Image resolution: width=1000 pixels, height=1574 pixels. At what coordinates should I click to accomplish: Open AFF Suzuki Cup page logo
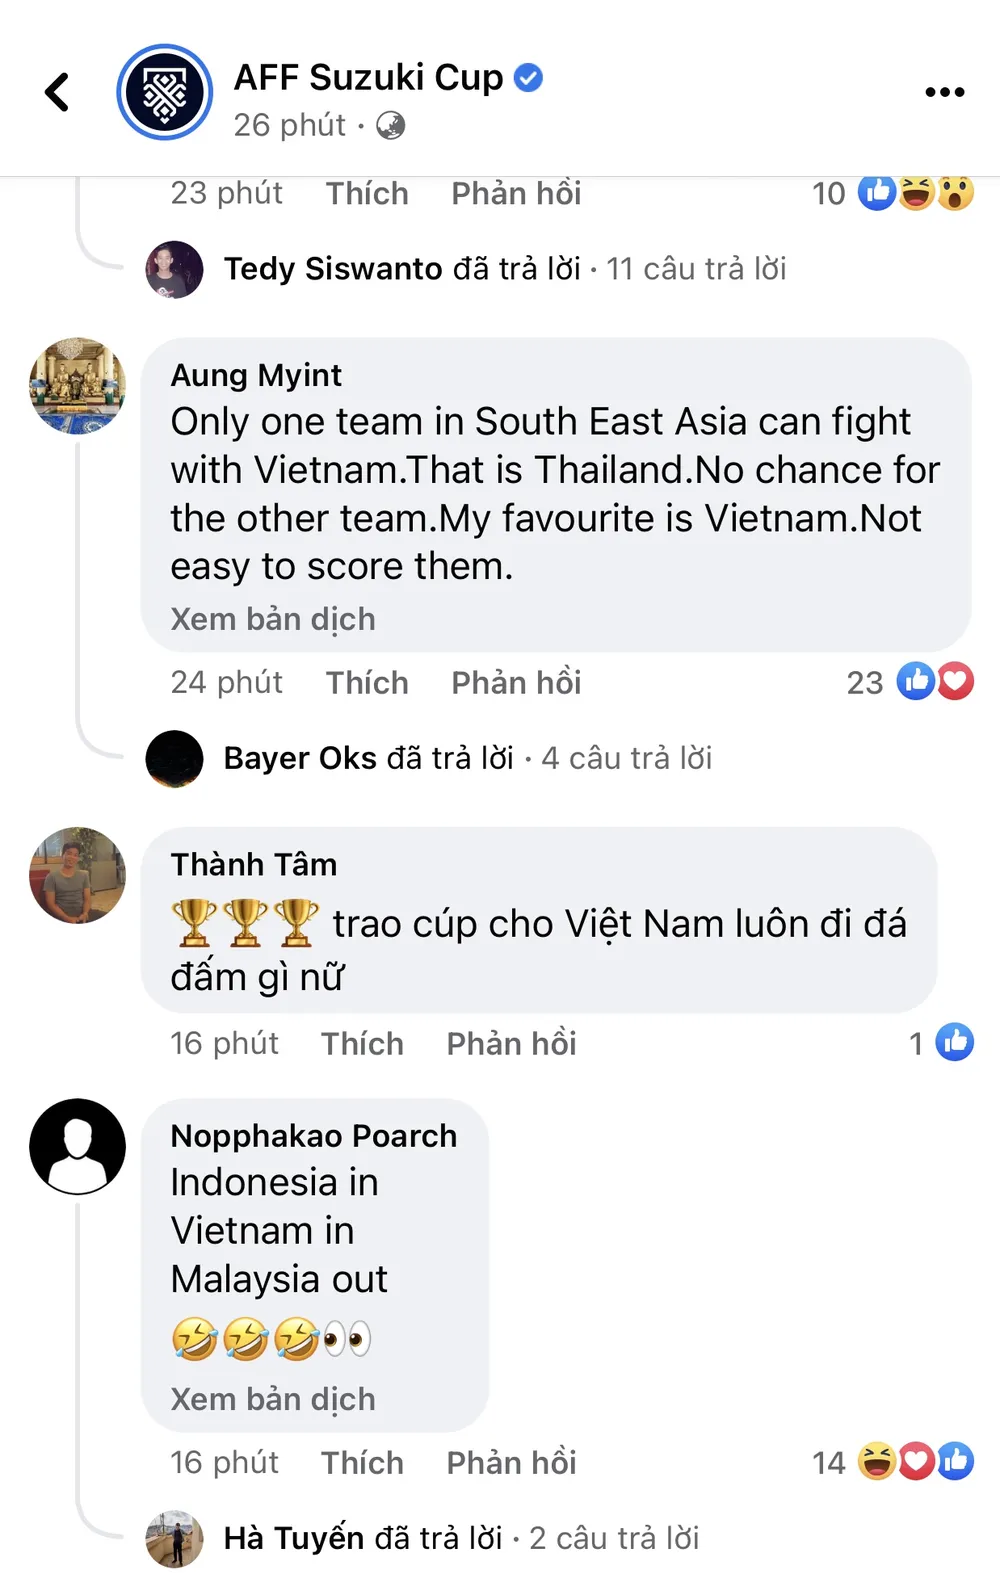pyautogui.click(x=165, y=92)
